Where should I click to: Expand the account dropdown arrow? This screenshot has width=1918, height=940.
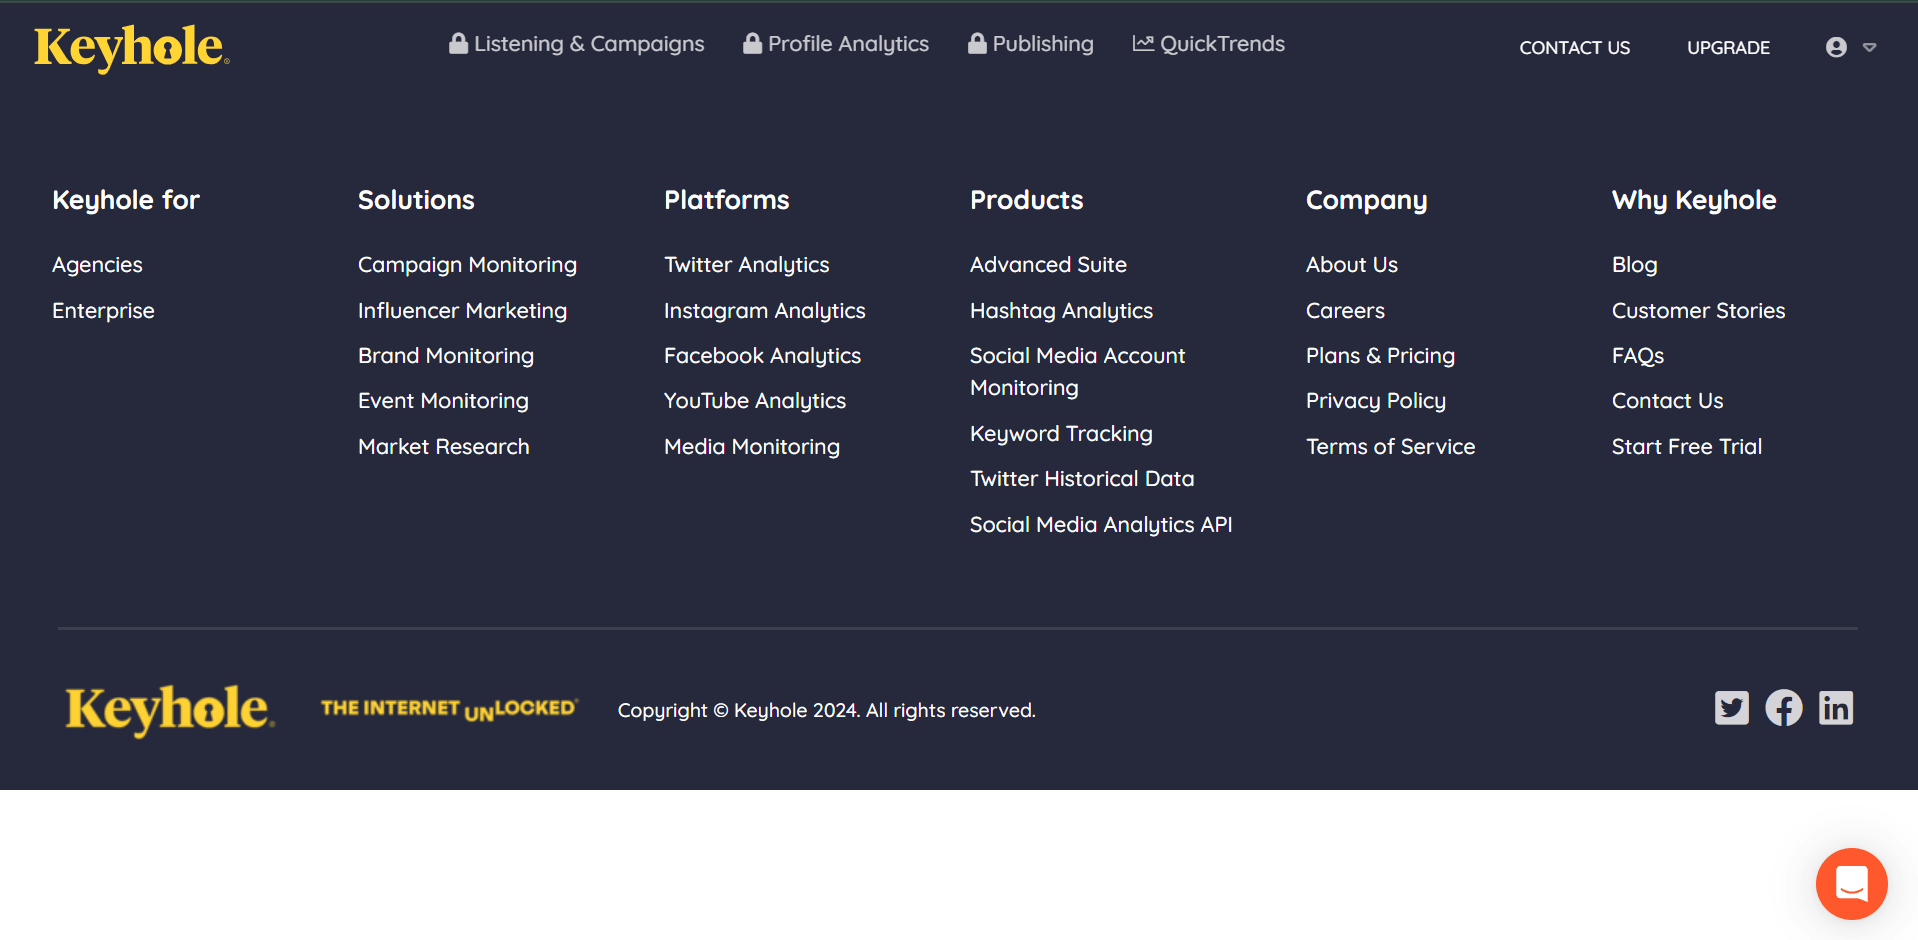(x=1869, y=47)
